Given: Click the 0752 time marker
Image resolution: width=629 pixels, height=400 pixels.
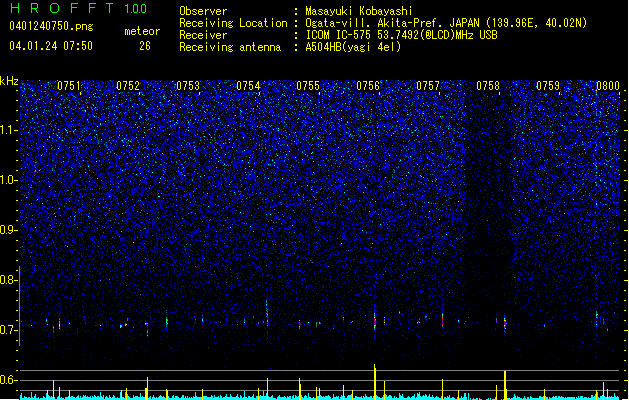Looking at the screenshot, I should tap(128, 85).
